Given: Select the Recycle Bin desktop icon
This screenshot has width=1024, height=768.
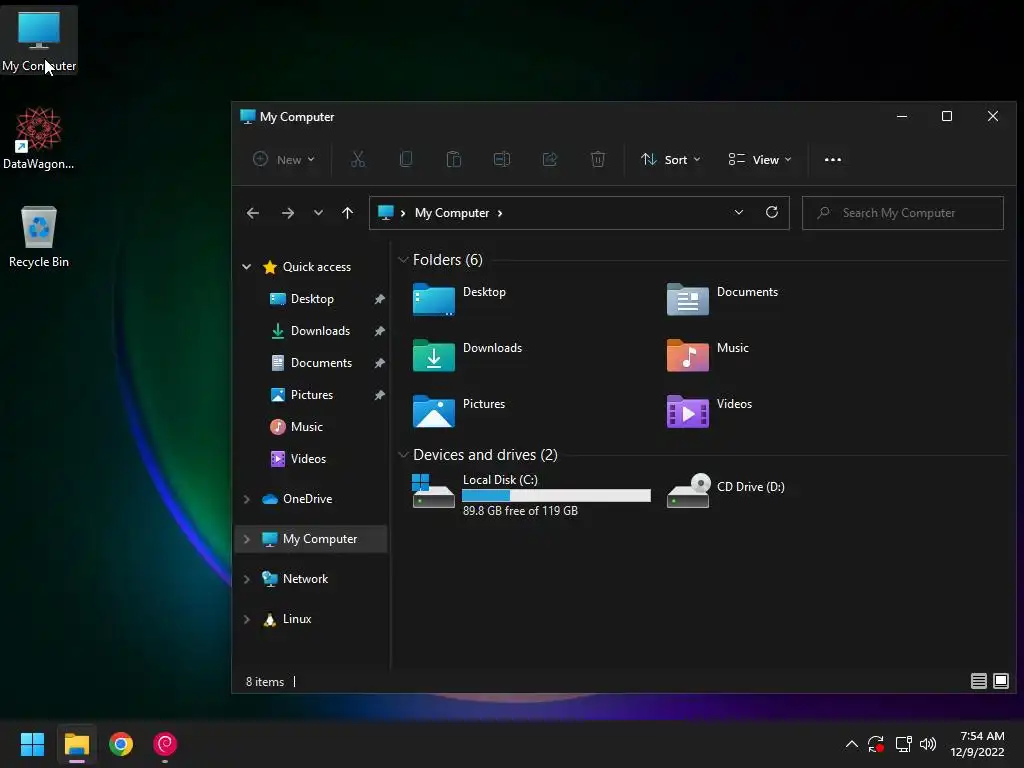Looking at the screenshot, I should 39,236.
